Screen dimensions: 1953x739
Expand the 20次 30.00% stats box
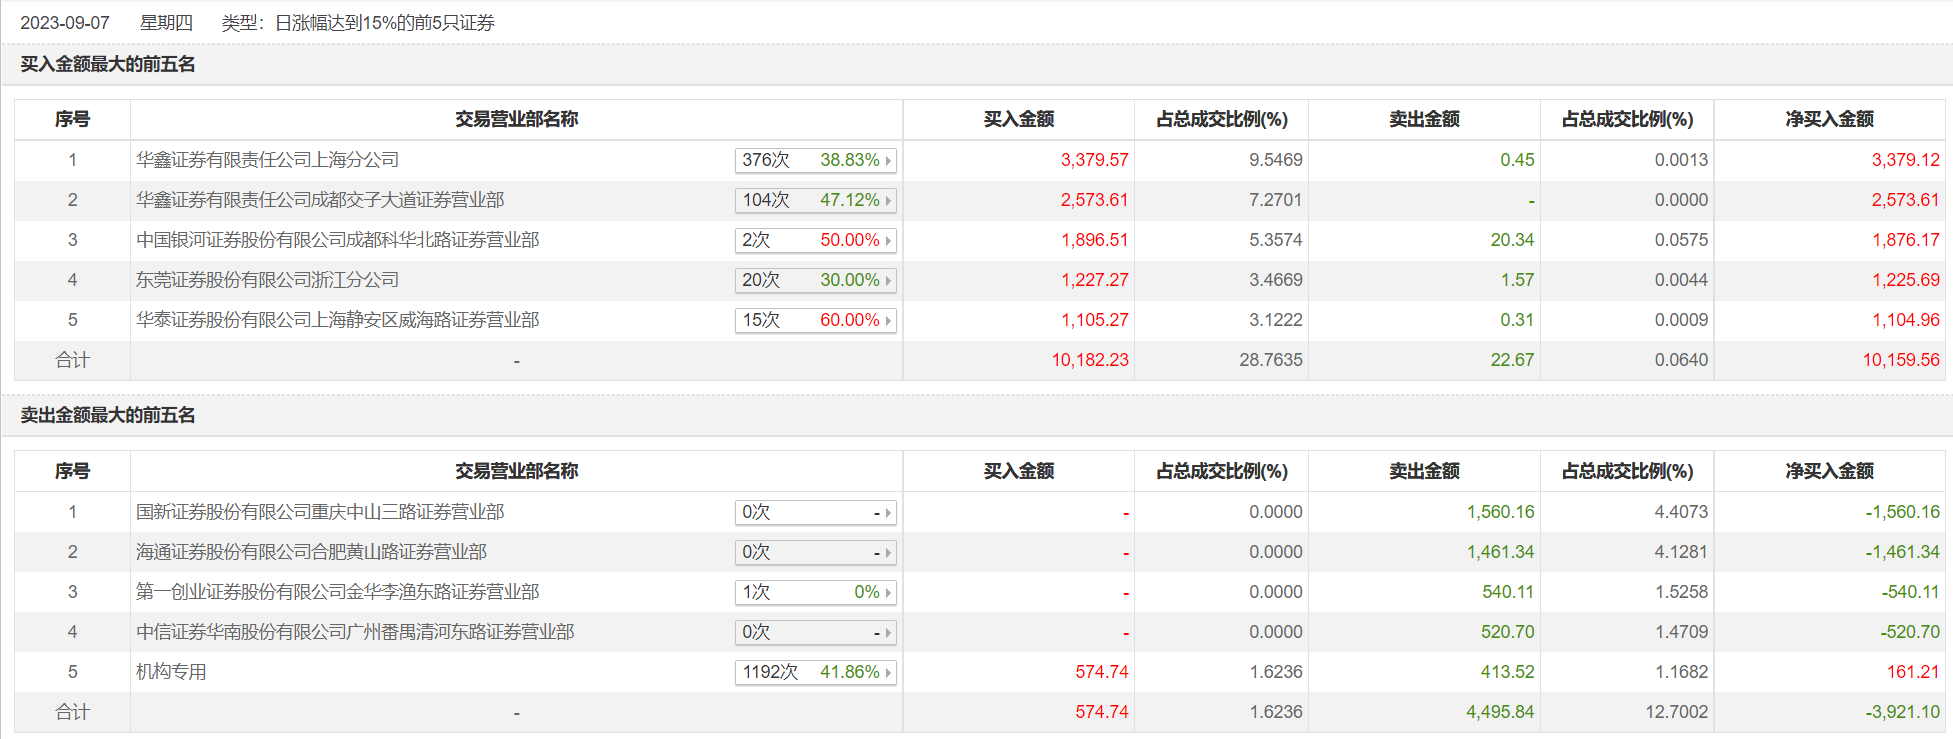(x=815, y=280)
